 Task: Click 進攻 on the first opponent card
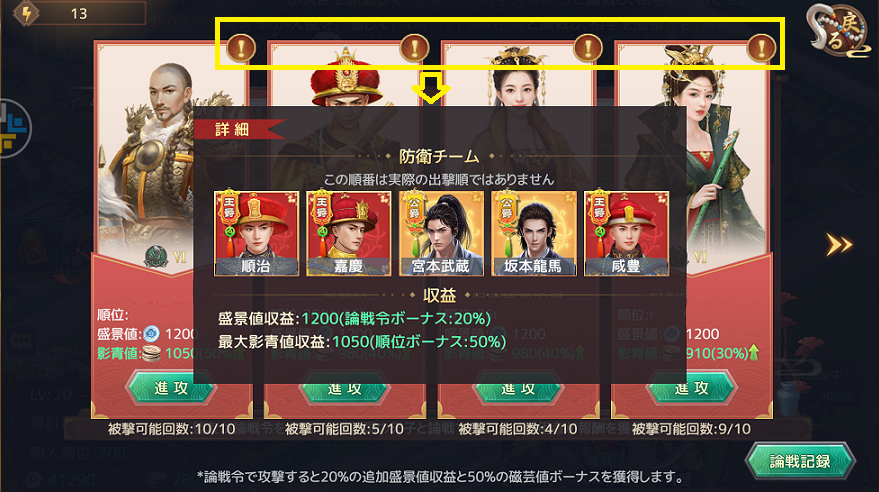(170, 388)
